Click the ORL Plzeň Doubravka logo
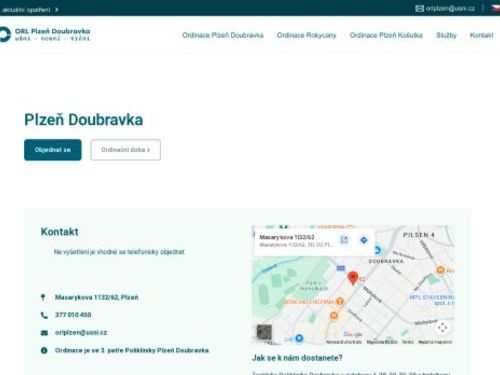 click(x=45, y=34)
